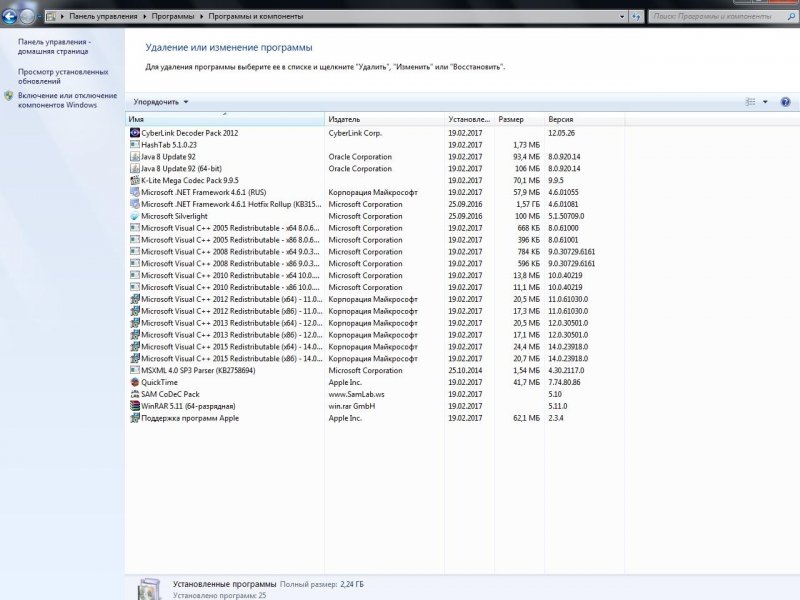The image size is (800, 600).
Task: Click the WinRAR 5.11 icon
Action: 135,406
